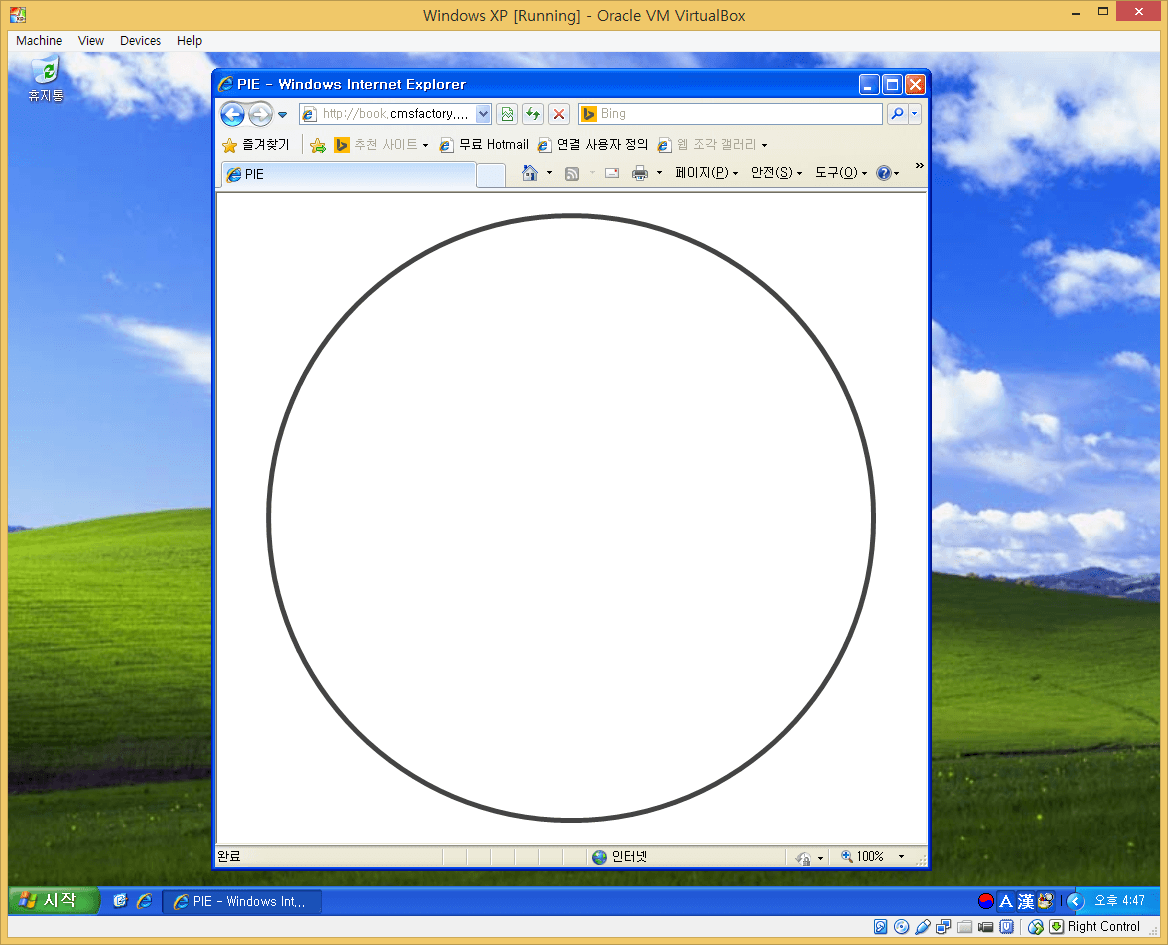Click the 漢 Hanja conversion icon
The width and height of the screenshot is (1168, 945).
click(1026, 902)
